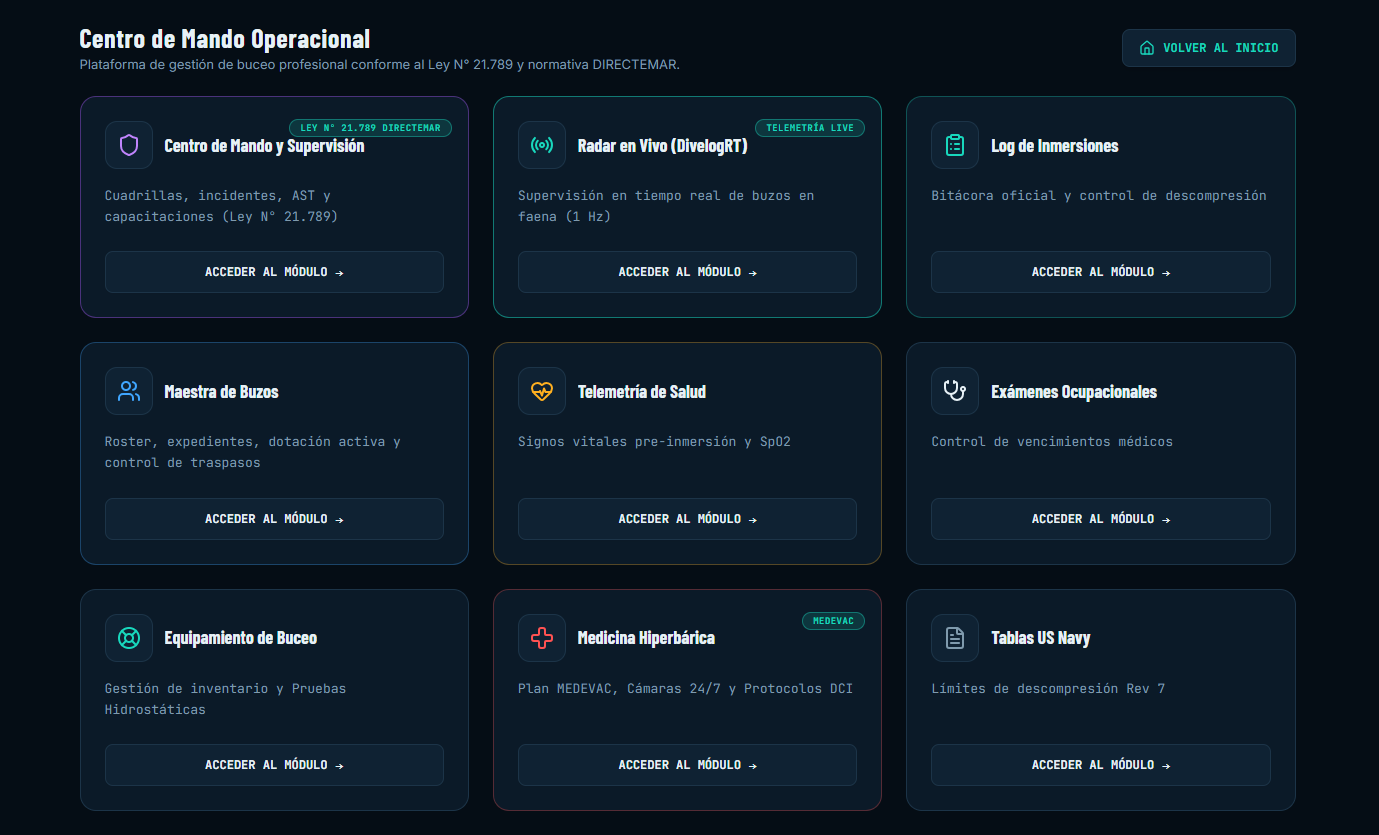This screenshot has width=1379, height=835.
Task: Click the Centro de Mando y Supervisión title
Action: 264,146
